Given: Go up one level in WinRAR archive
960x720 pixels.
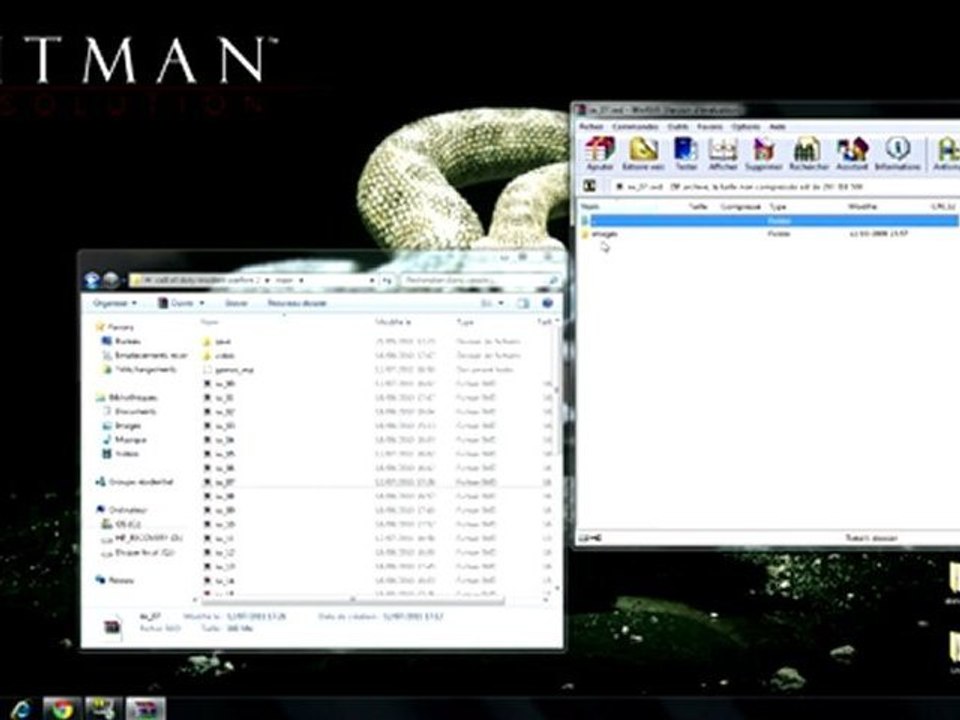Looking at the screenshot, I should pyautogui.click(x=590, y=186).
